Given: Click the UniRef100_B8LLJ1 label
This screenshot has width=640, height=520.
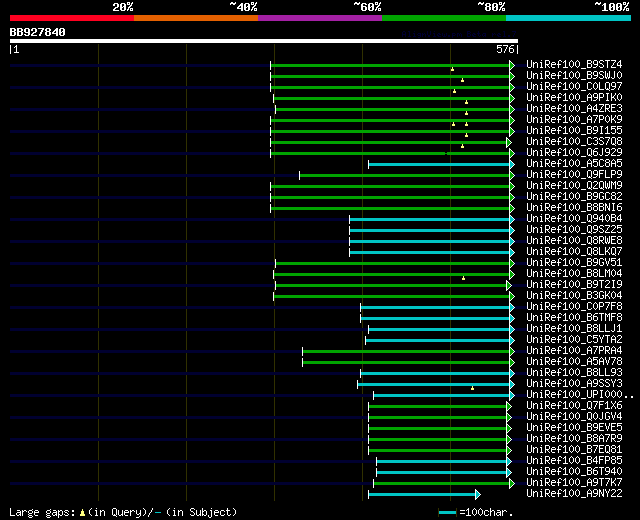Looking at the screenshot, I should [574, 329].
